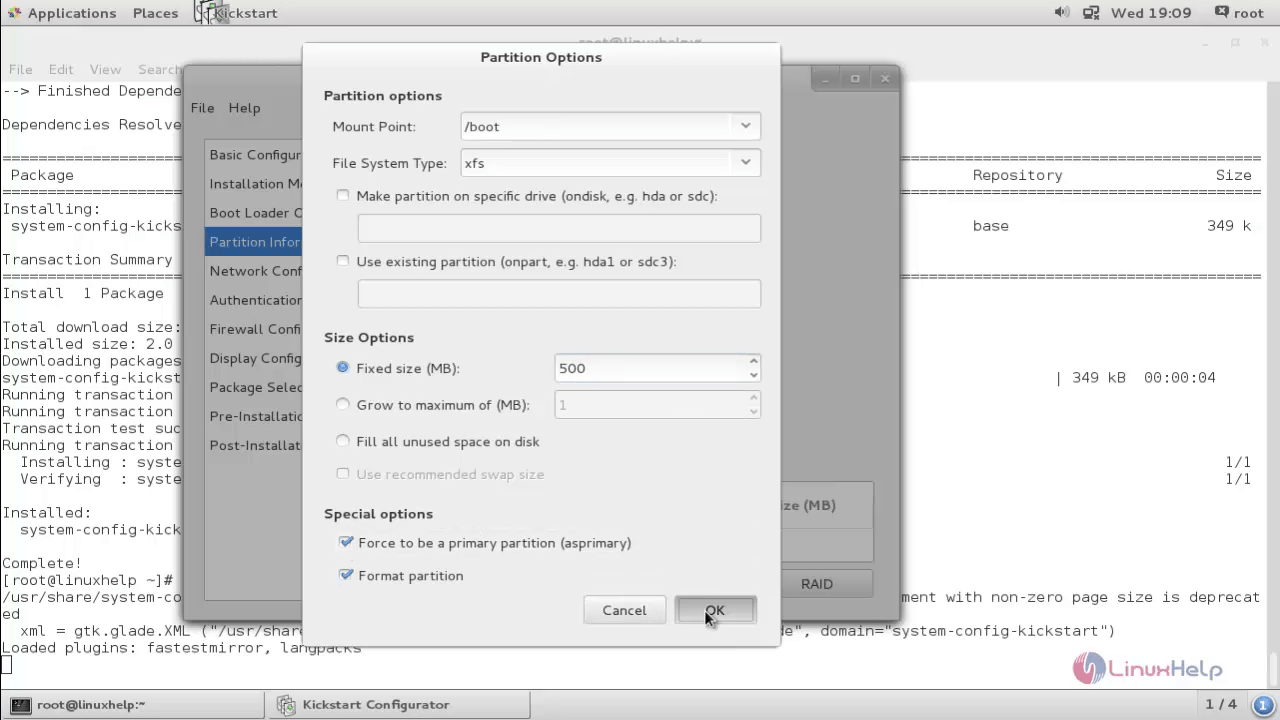Select Fill all unused space on disk

click(343, 441)
